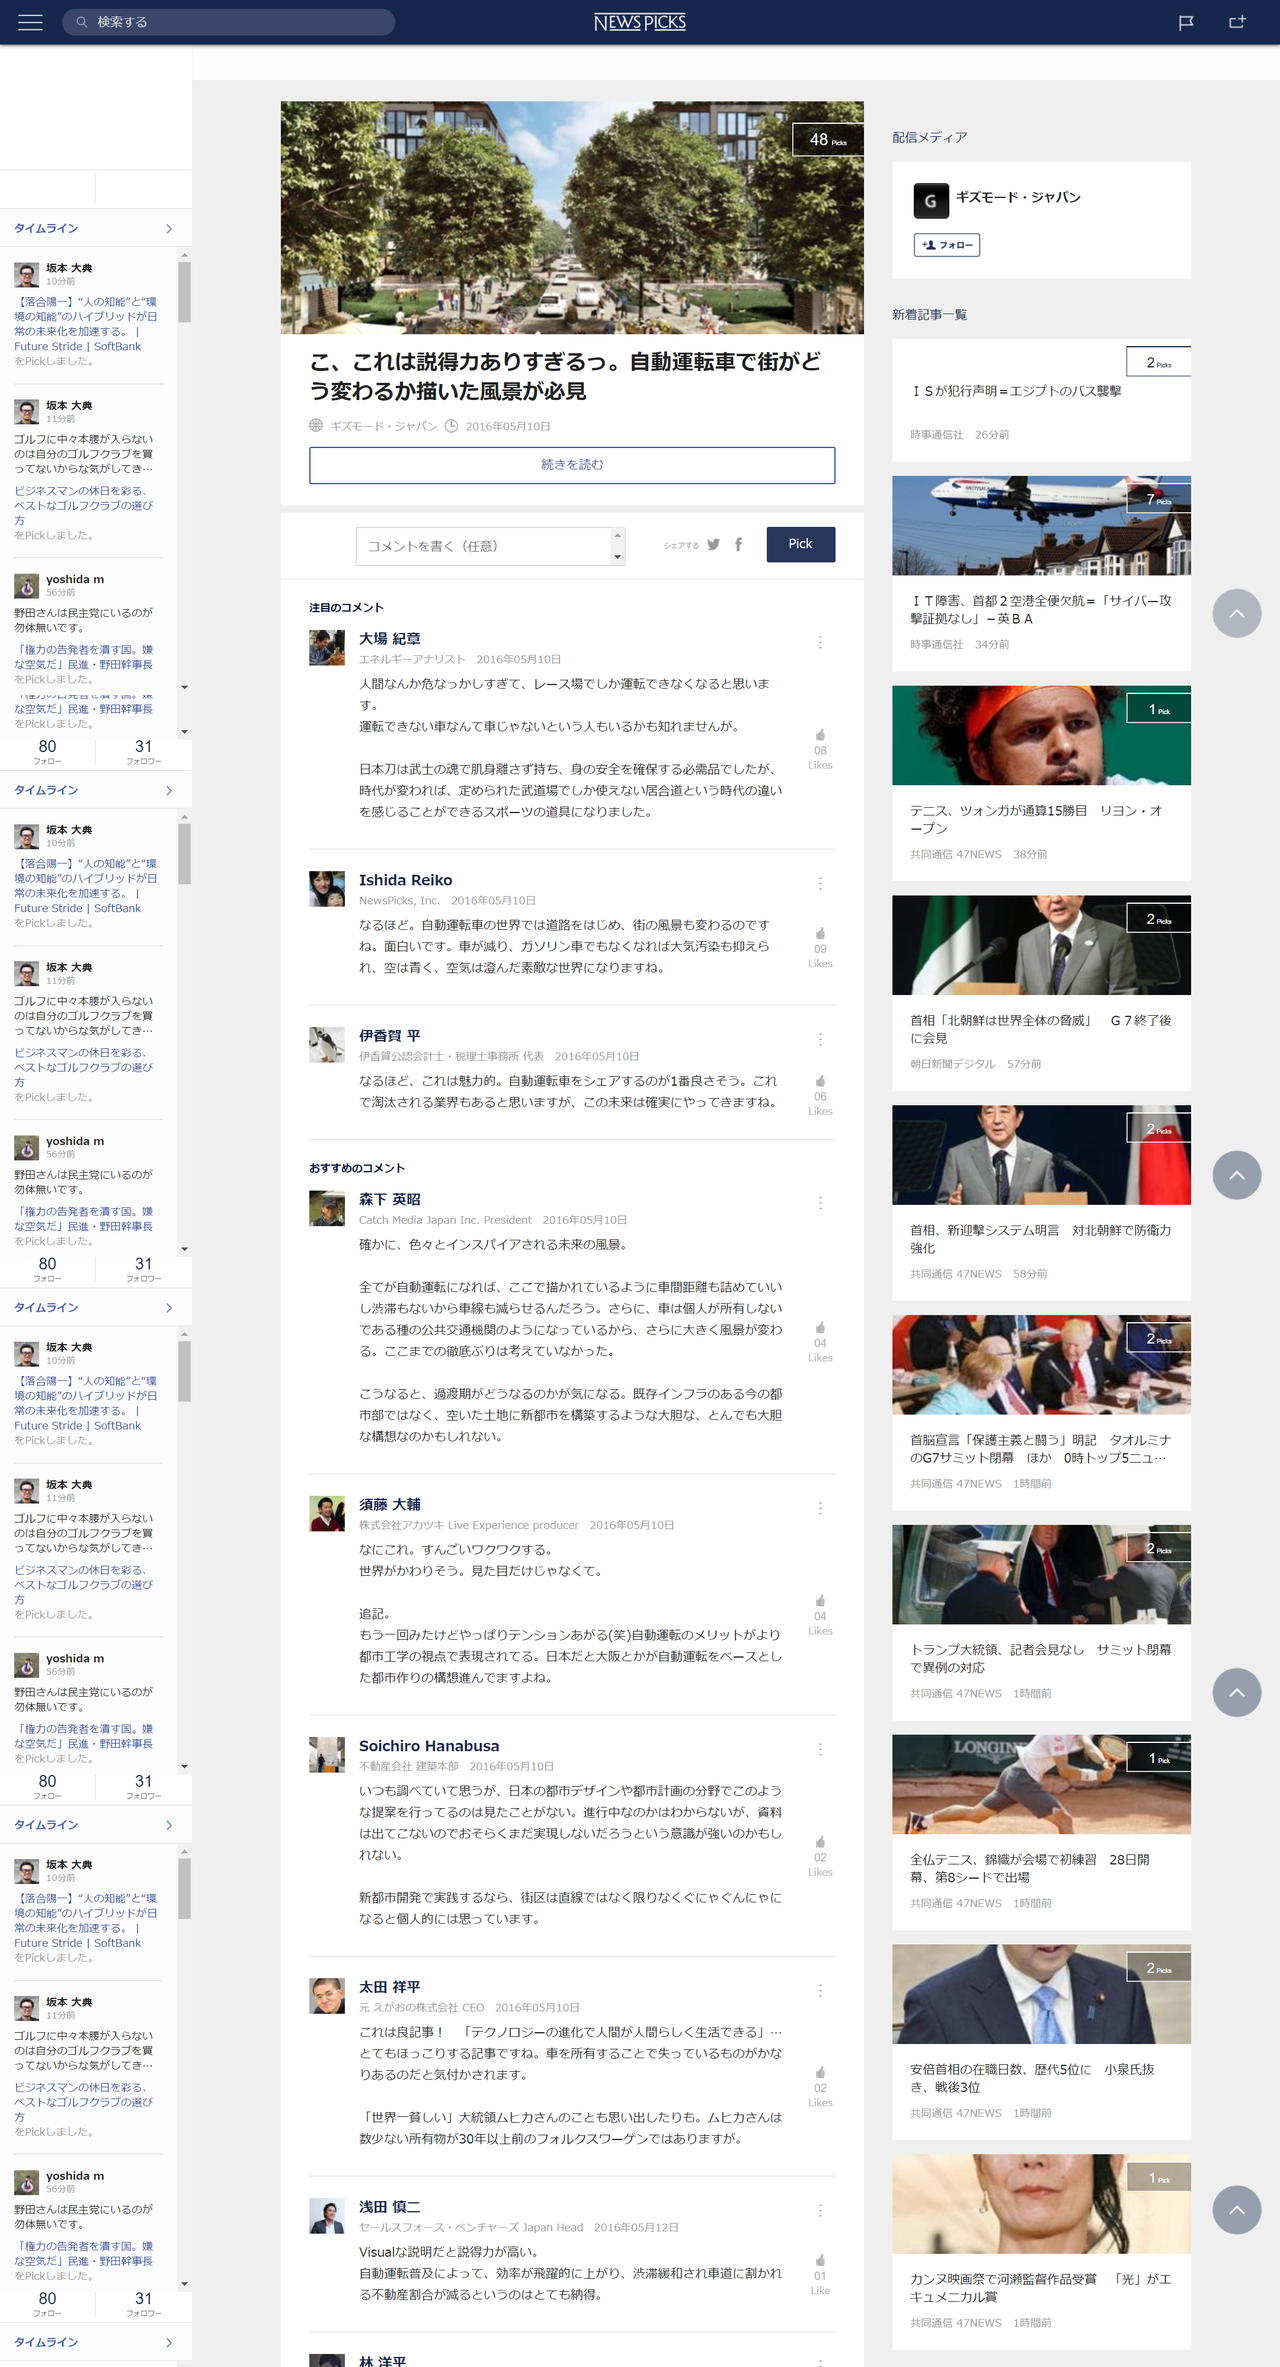Follow ギズモード・ジャパン with フォロー button
This screenshot has height=2367, width=1280.
point(947,245)
